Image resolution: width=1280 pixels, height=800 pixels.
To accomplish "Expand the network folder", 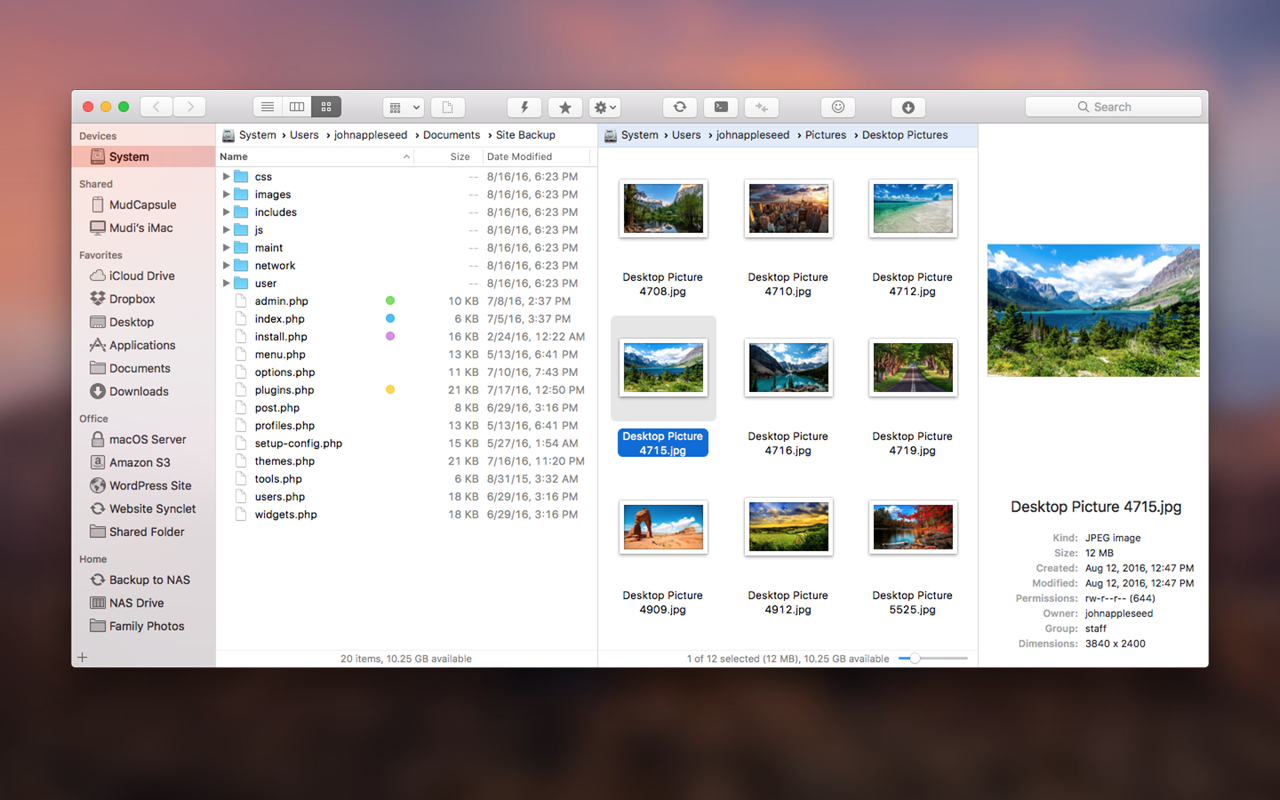I will coord(227,265).
